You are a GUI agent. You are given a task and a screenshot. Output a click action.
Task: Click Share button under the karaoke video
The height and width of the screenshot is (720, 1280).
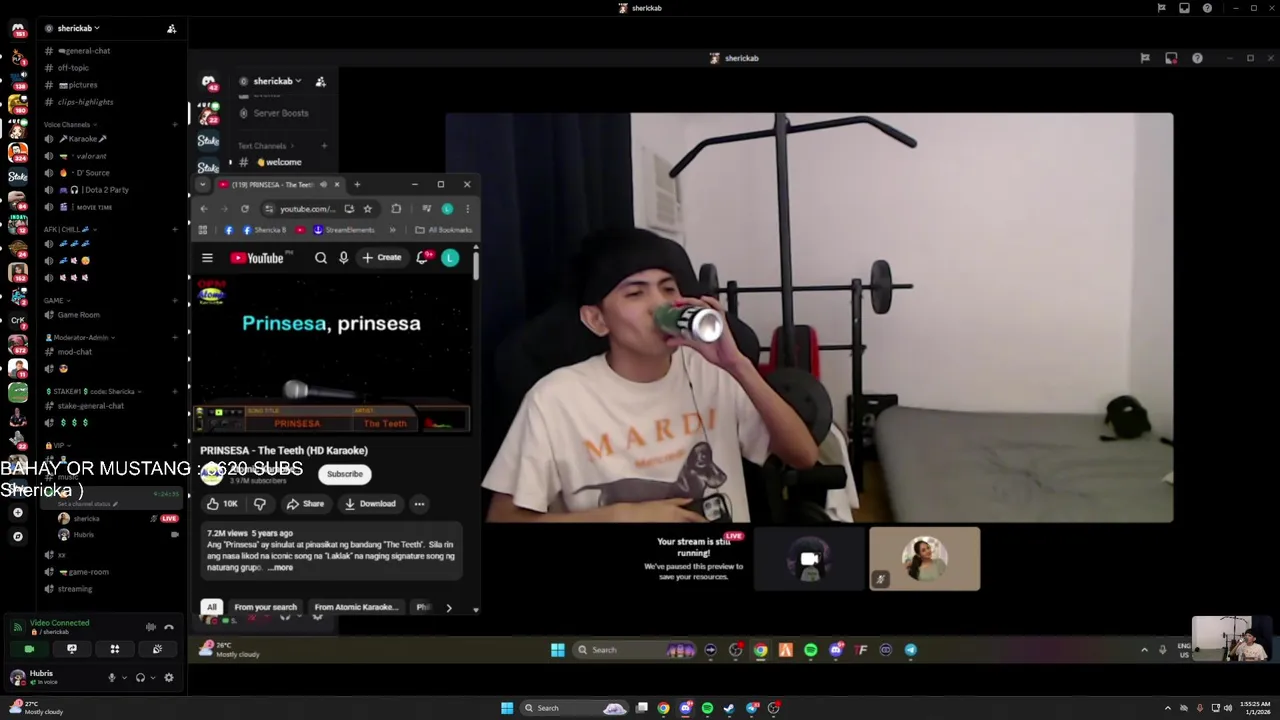(x=305, y=504)
